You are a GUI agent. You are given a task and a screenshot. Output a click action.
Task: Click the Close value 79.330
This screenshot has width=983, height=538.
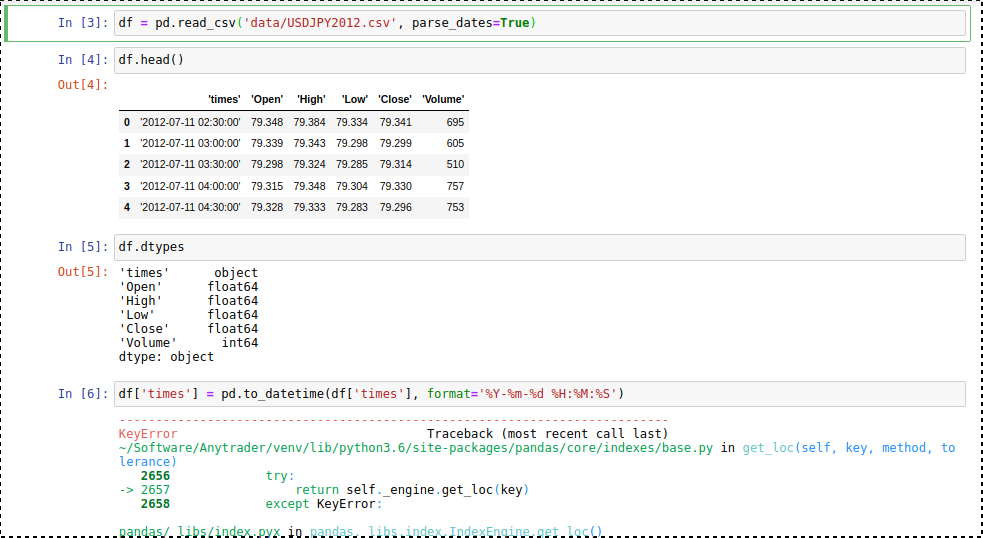[396, 186]
